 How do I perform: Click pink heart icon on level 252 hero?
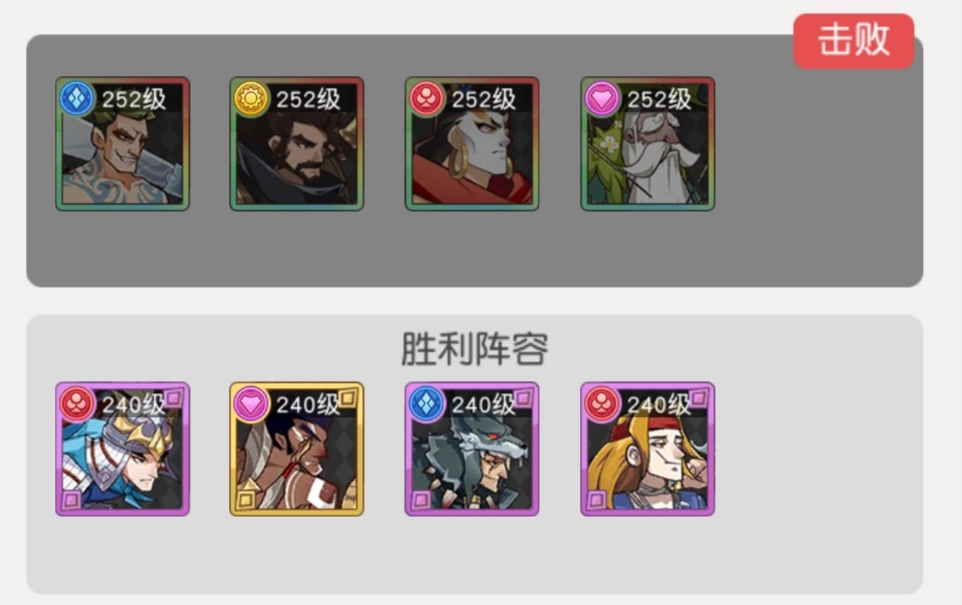coord(602,98)
